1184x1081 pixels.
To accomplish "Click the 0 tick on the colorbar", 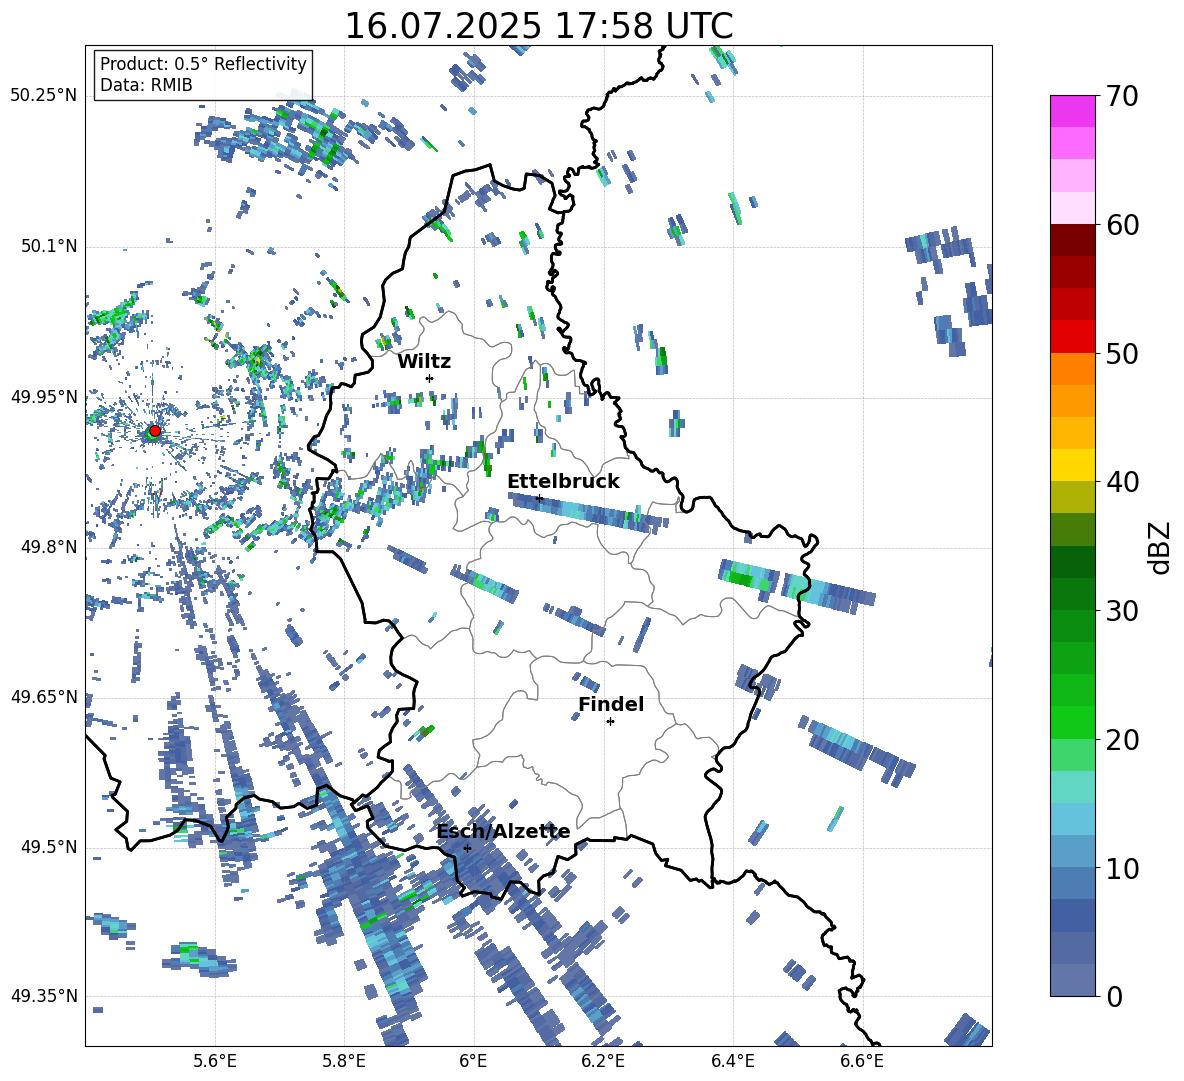I will [x=1114, y=997].
